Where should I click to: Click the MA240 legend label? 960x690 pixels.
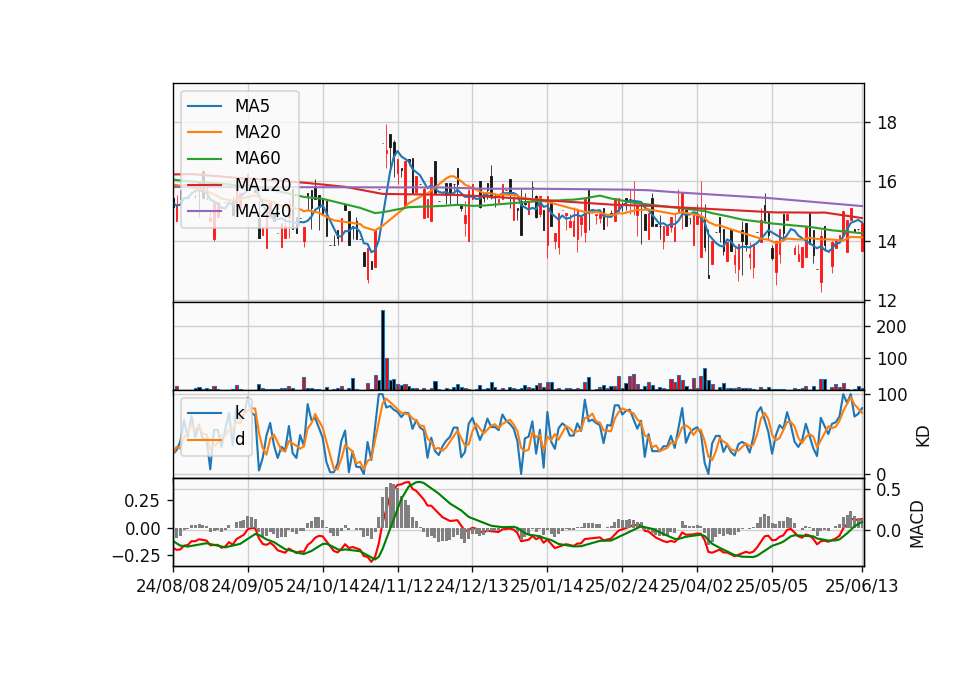(x=263, y=211)
